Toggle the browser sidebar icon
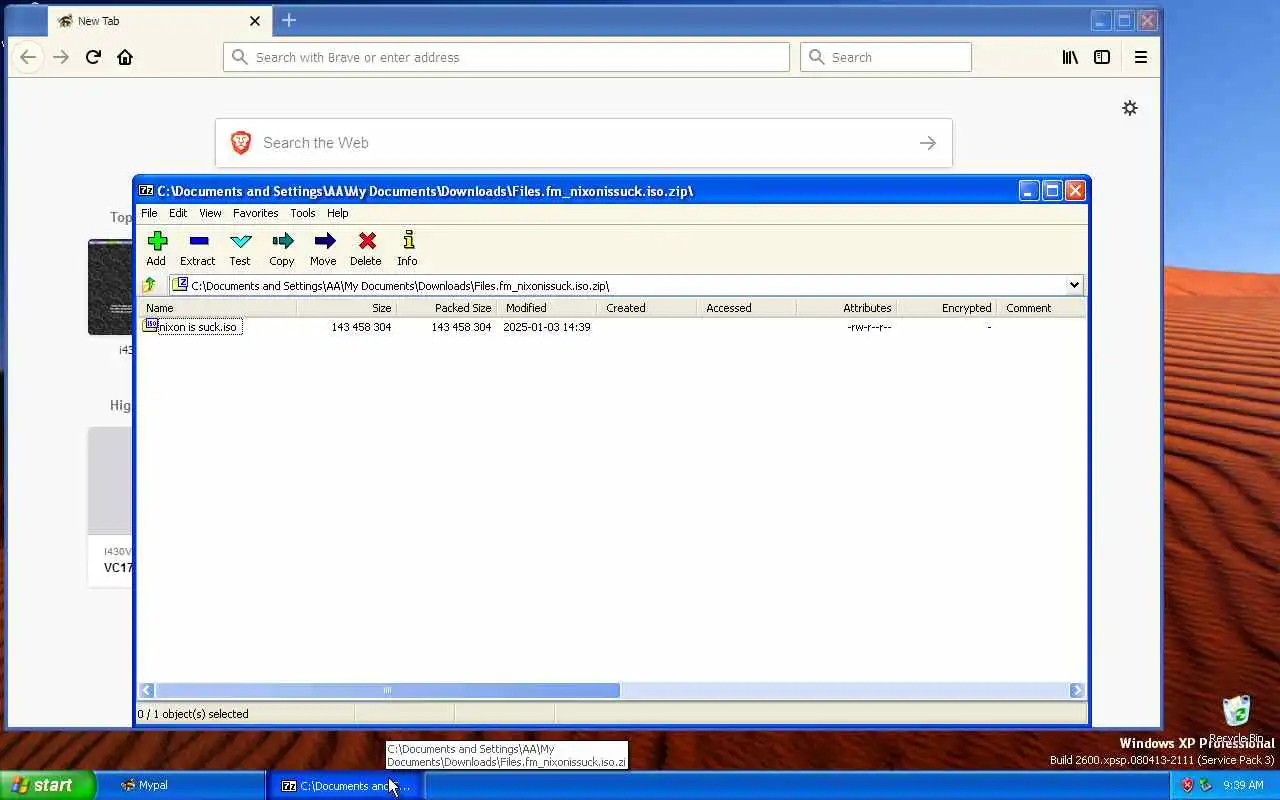 [1102, 57]
